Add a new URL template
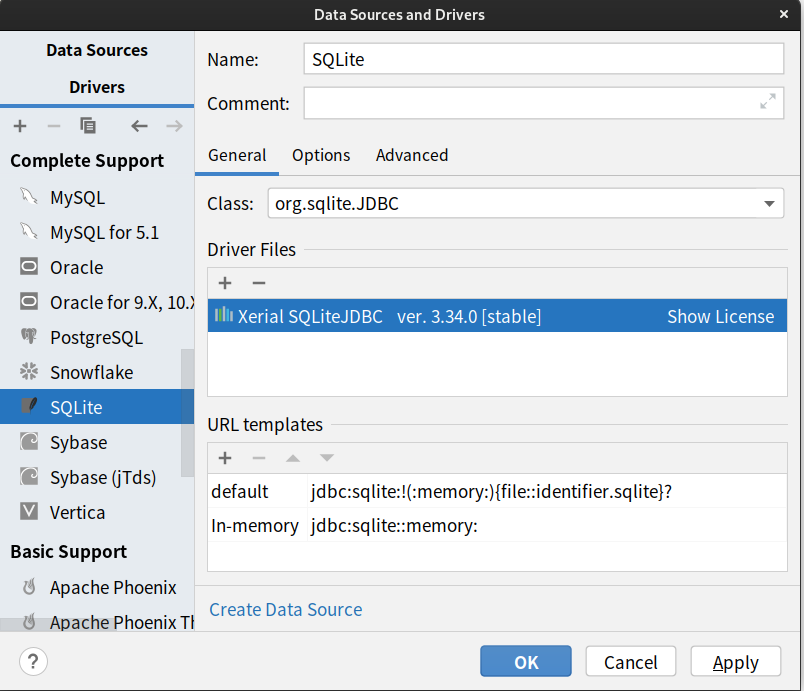The width and height of the screenshot is (804, 691). 225,458
